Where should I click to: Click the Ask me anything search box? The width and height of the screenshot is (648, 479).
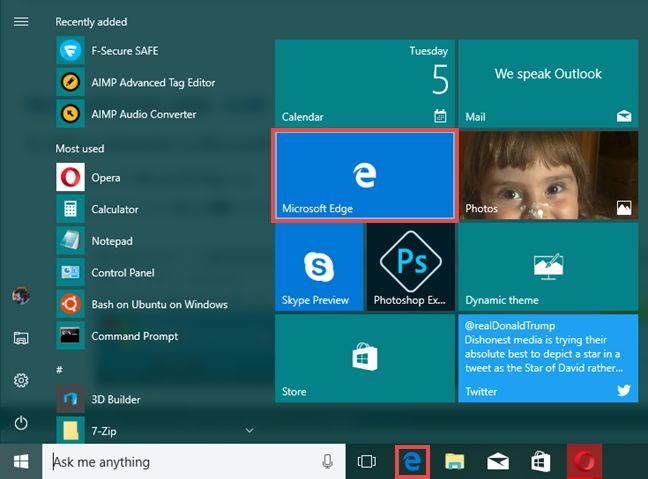tap(194, 462)
